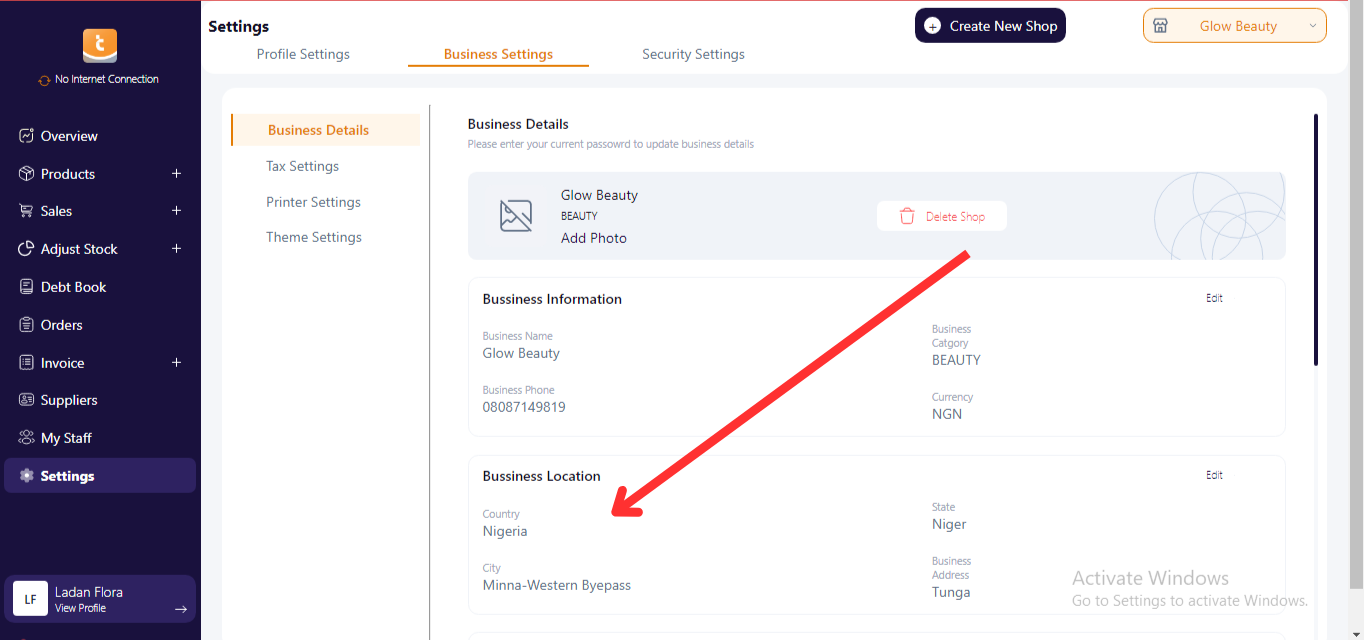Click the Sales cart icon

point(27,211)
